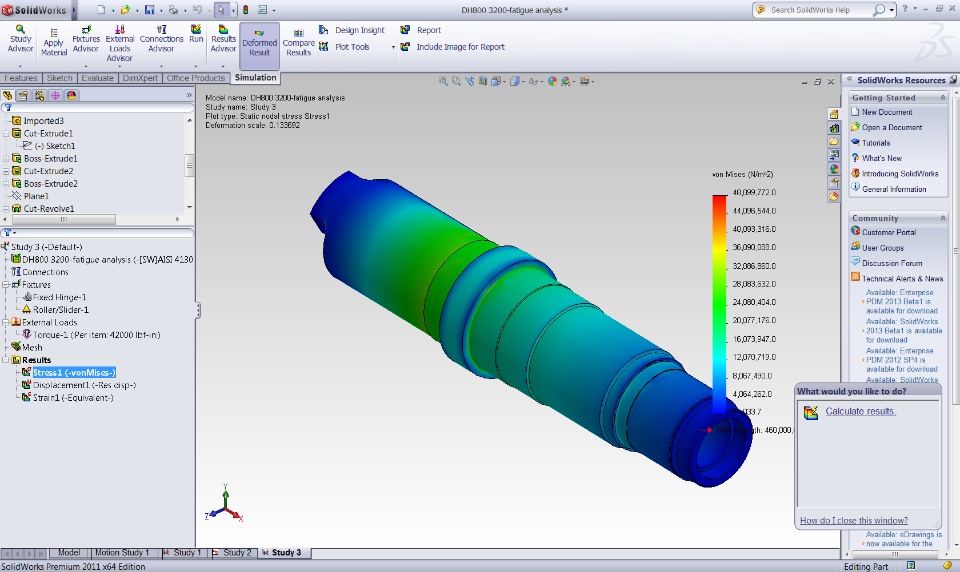The height and width of the screenshot is (572, 960).
Task: Click What's New in Getting Started
Action: coord(882,158)
